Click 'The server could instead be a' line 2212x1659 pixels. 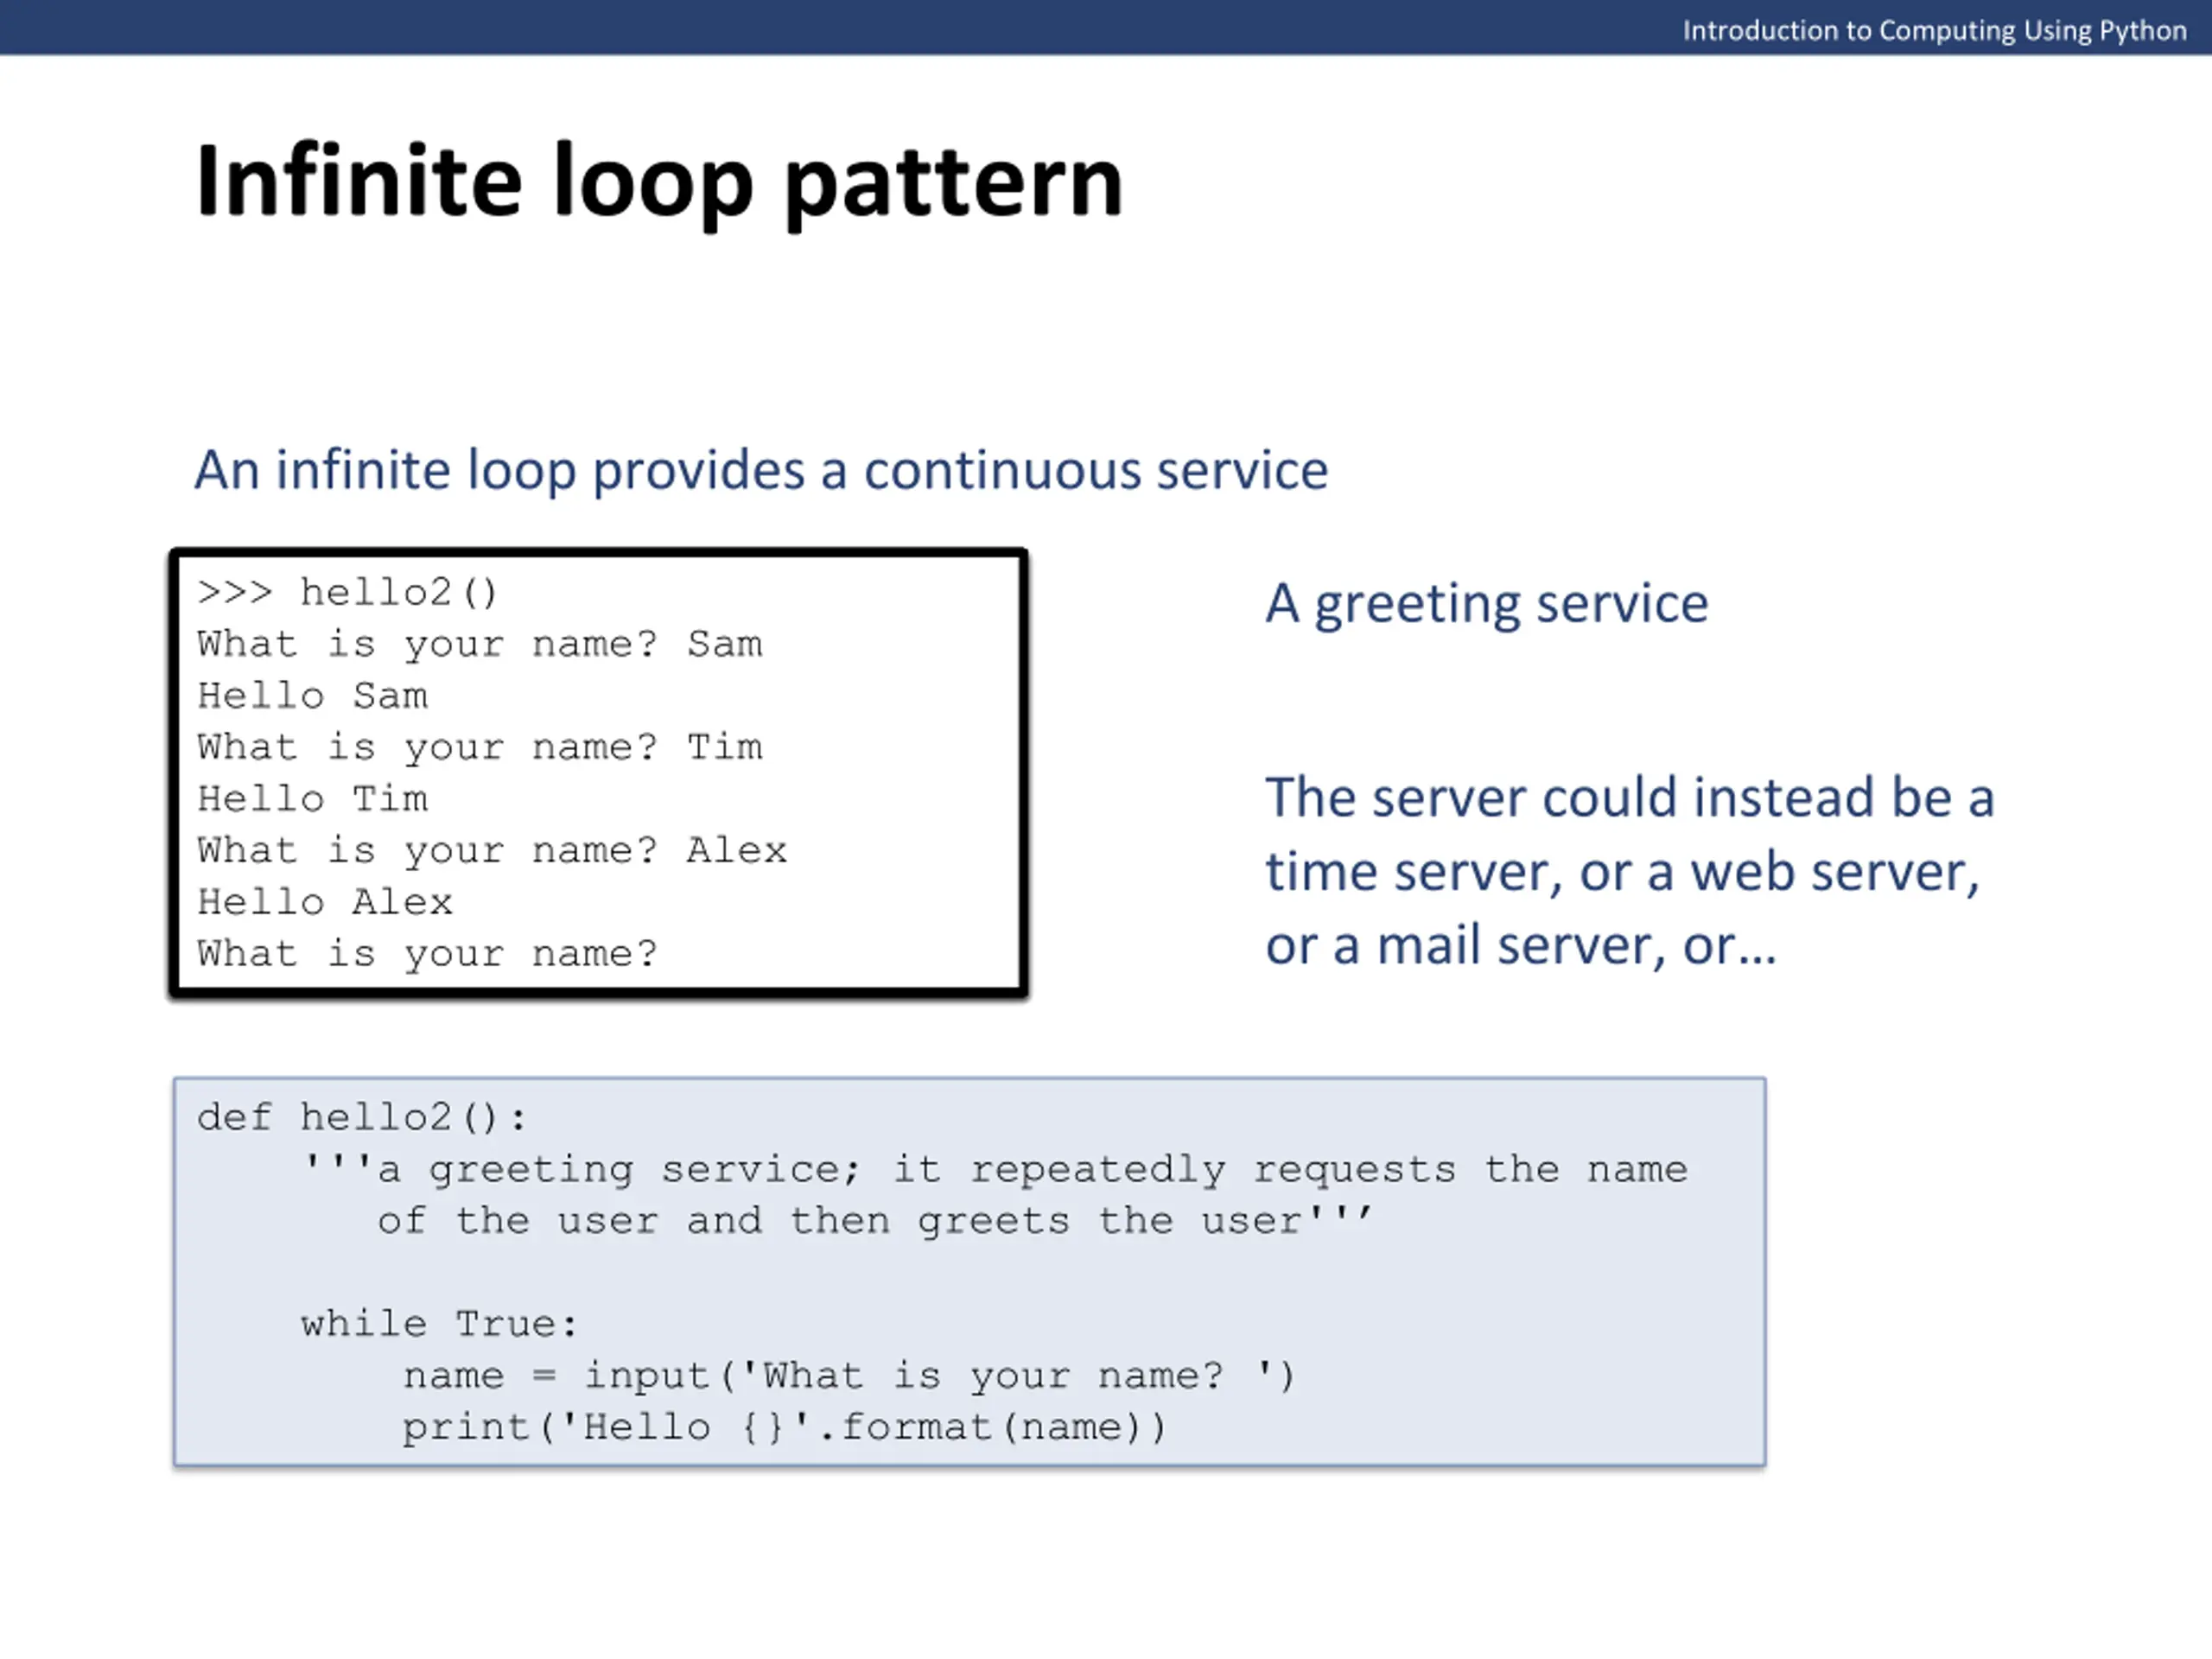click(1630, 798)
